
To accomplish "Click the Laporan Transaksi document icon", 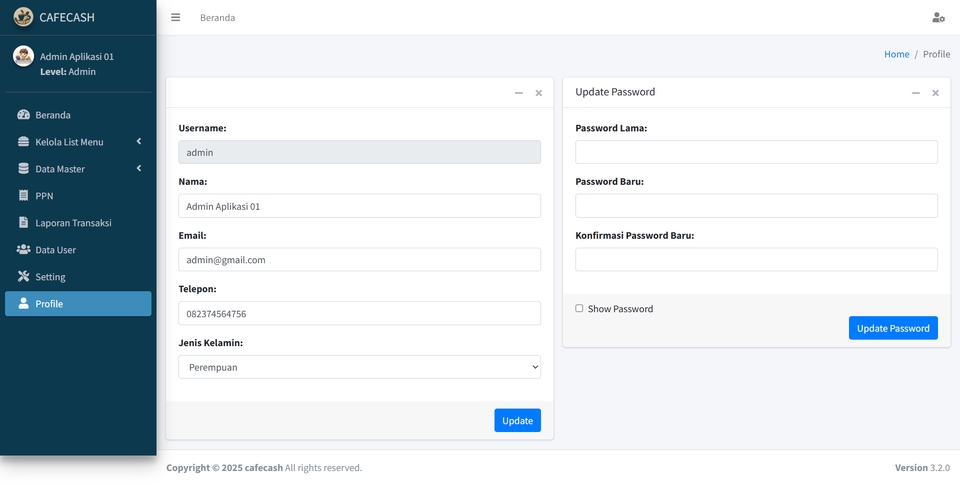I will [23, 222].
